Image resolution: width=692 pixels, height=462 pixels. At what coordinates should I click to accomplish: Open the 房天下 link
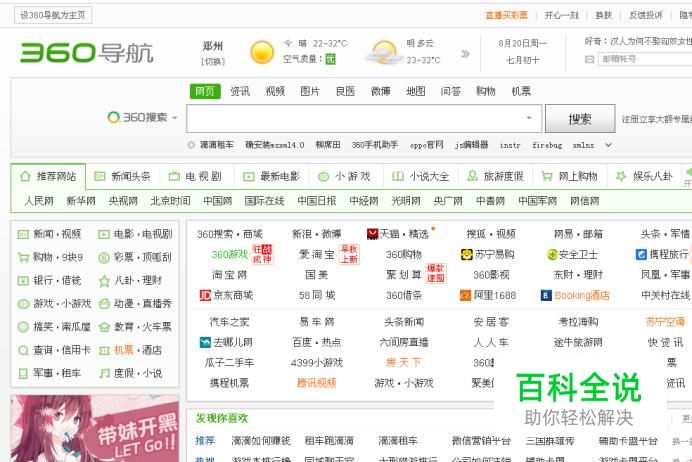coord(403,363)
